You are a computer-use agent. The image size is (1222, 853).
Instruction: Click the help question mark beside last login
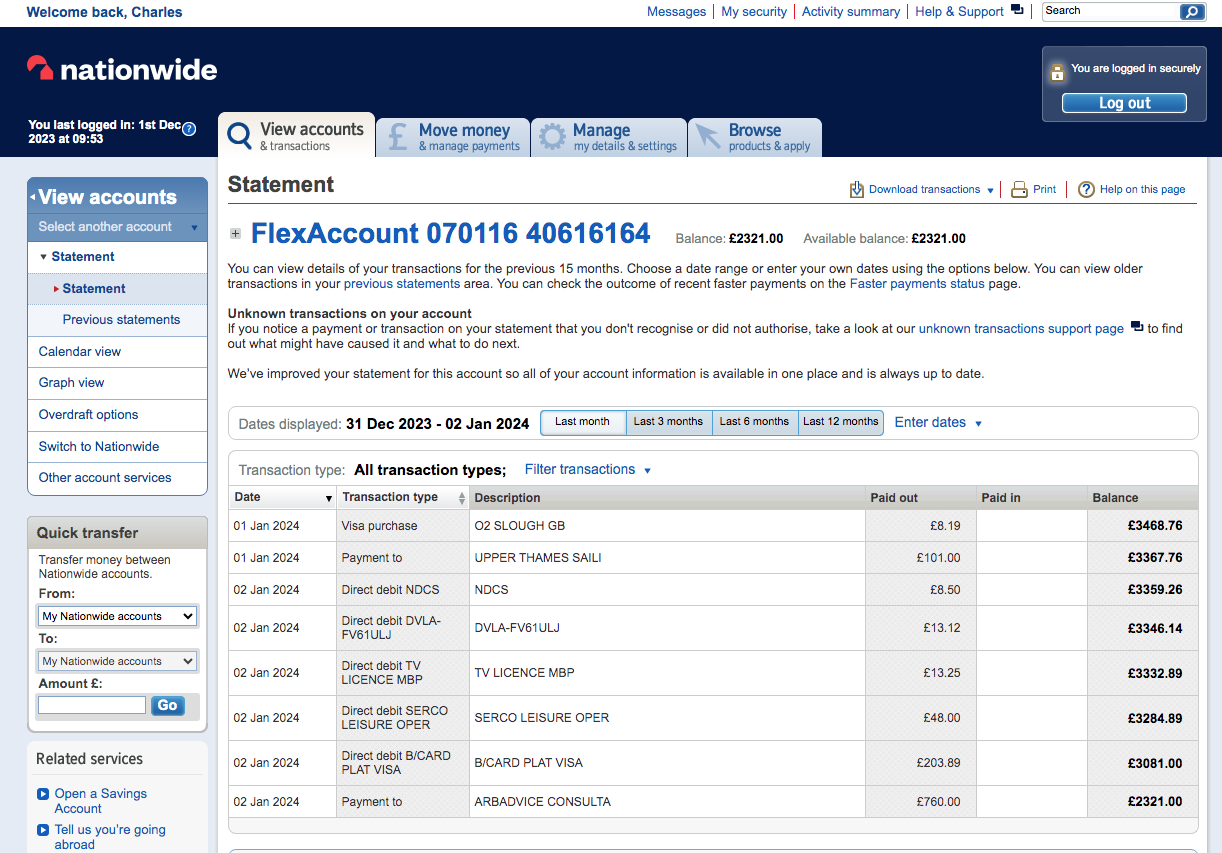pos(189,128)
